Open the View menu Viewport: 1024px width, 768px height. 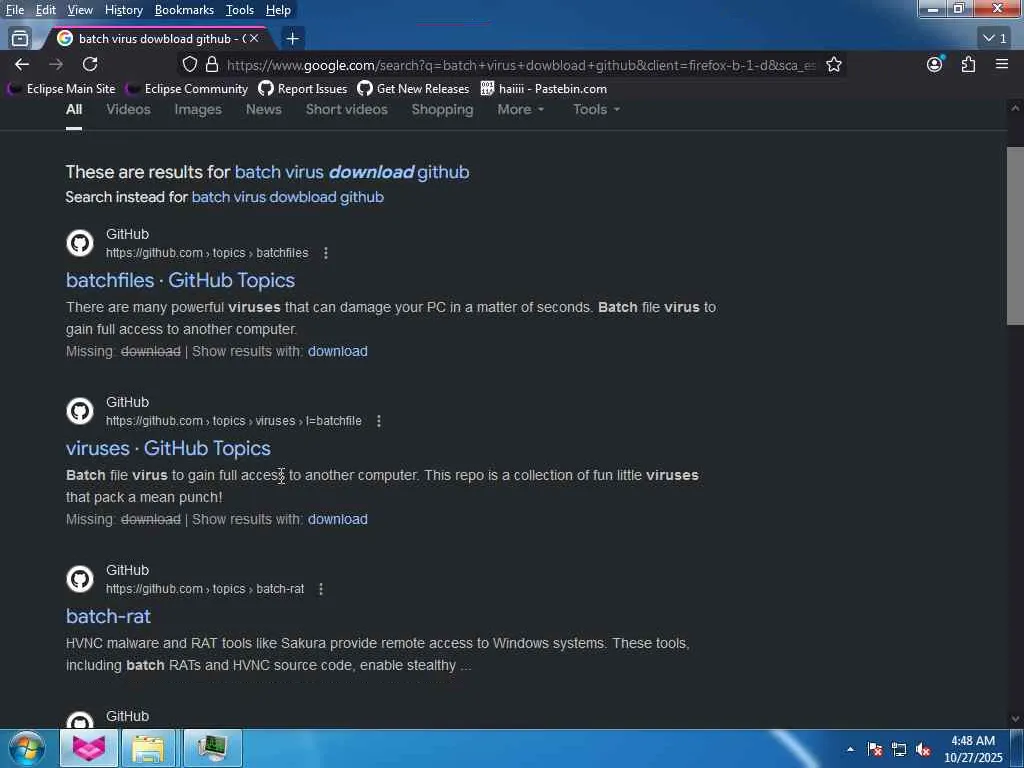tap(80, 10)
